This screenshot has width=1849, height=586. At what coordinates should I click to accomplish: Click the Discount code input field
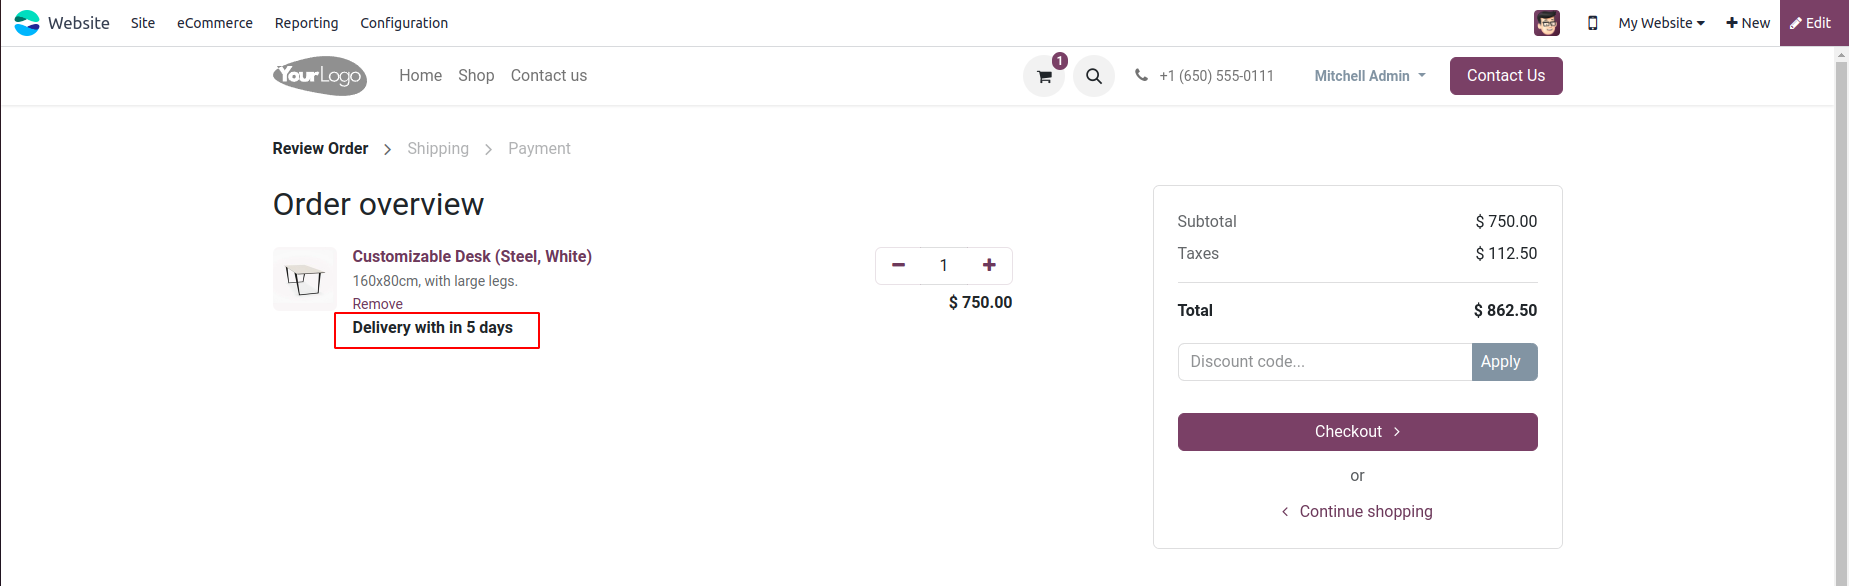[x=1324, y=362]
